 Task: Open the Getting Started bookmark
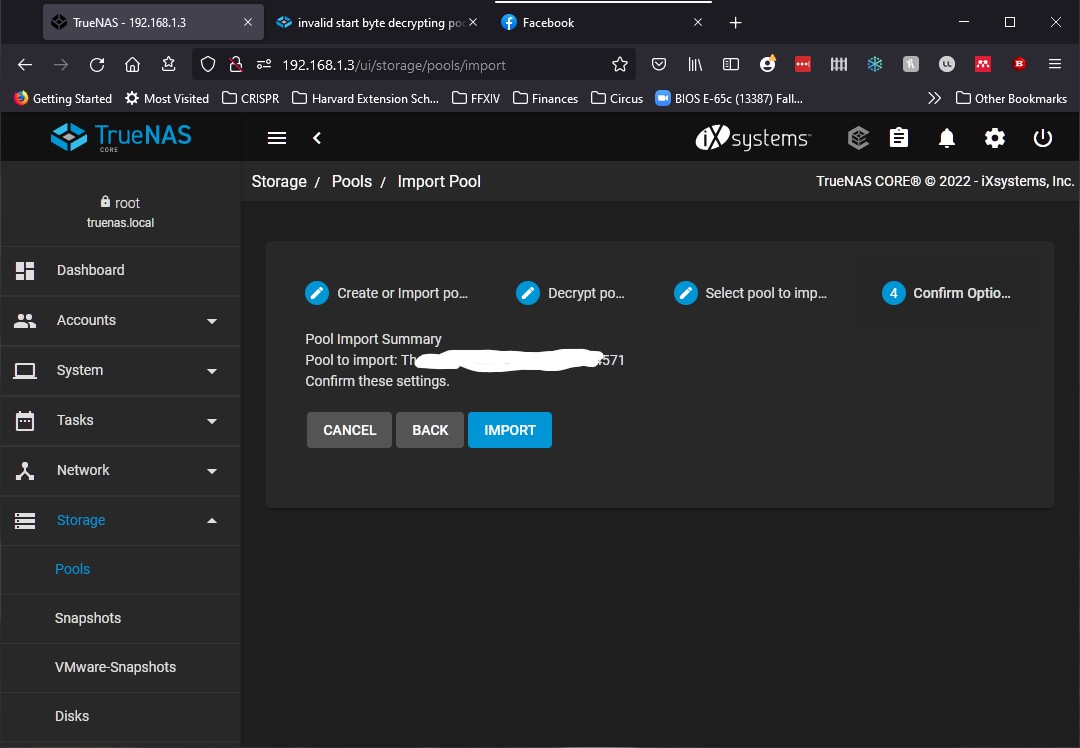click(x=63, y=98)
